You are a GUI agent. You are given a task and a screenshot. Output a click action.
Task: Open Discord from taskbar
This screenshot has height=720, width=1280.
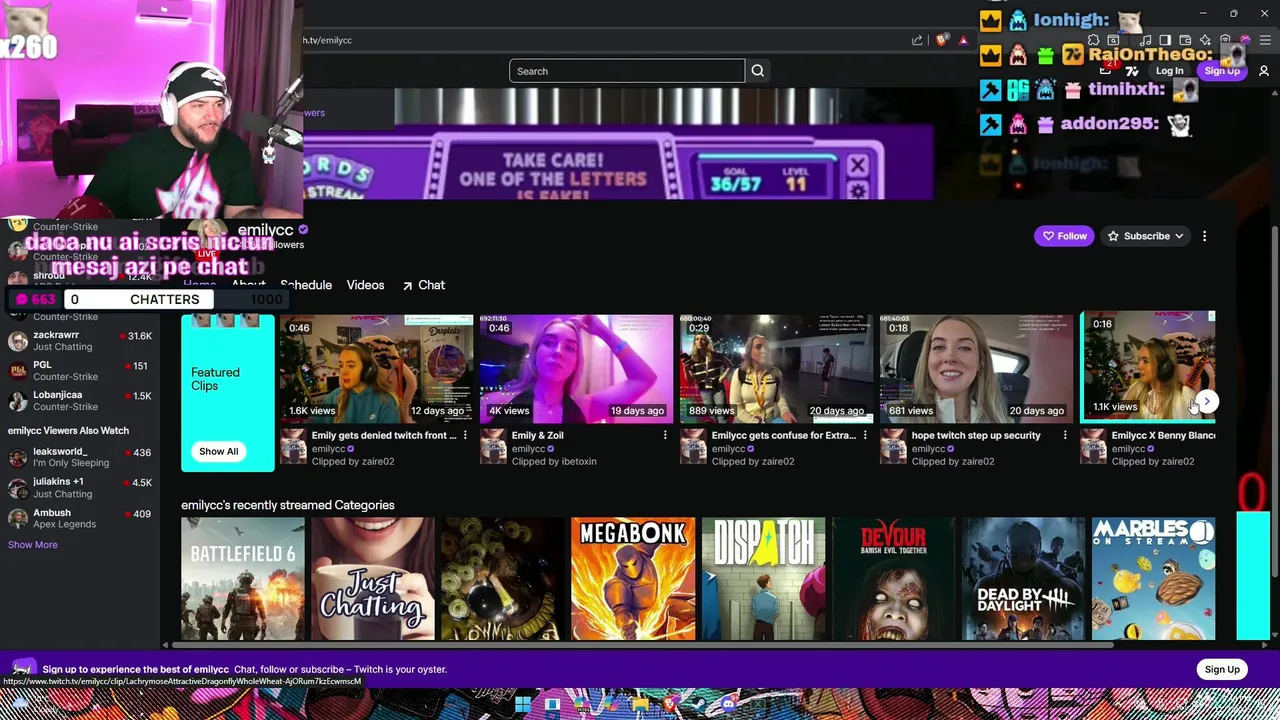tap(729, 705)
